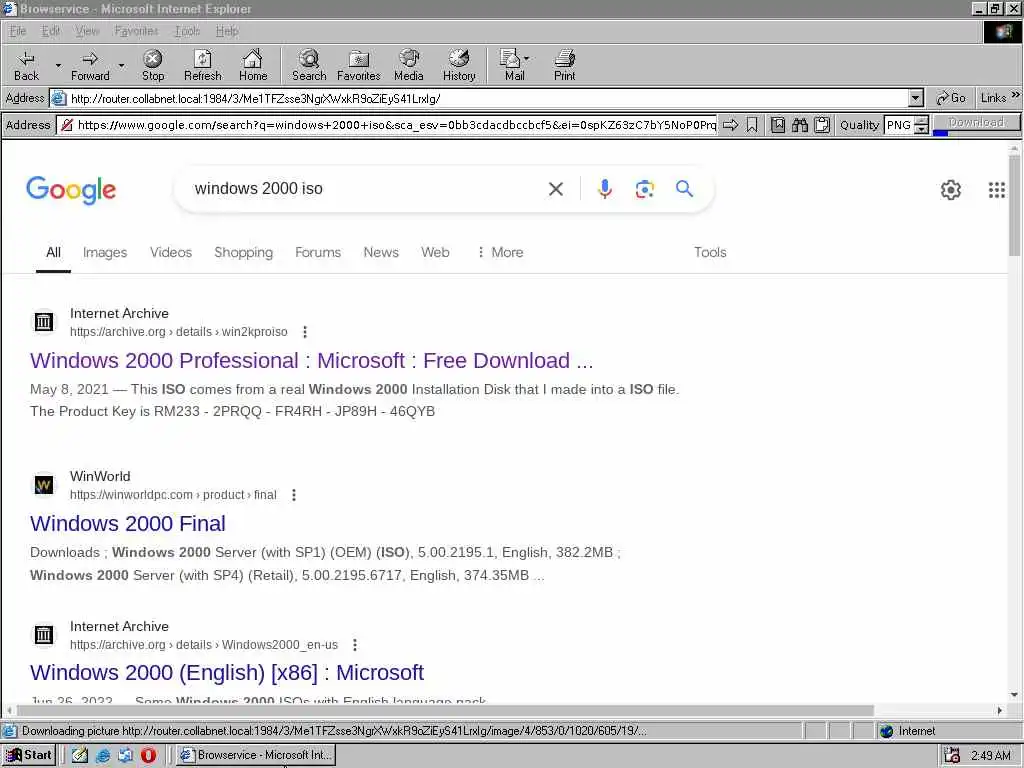This screenshot has height=768, width=1024.
Task: Click the Back toolbar button
Action: [x=26, y=65]
